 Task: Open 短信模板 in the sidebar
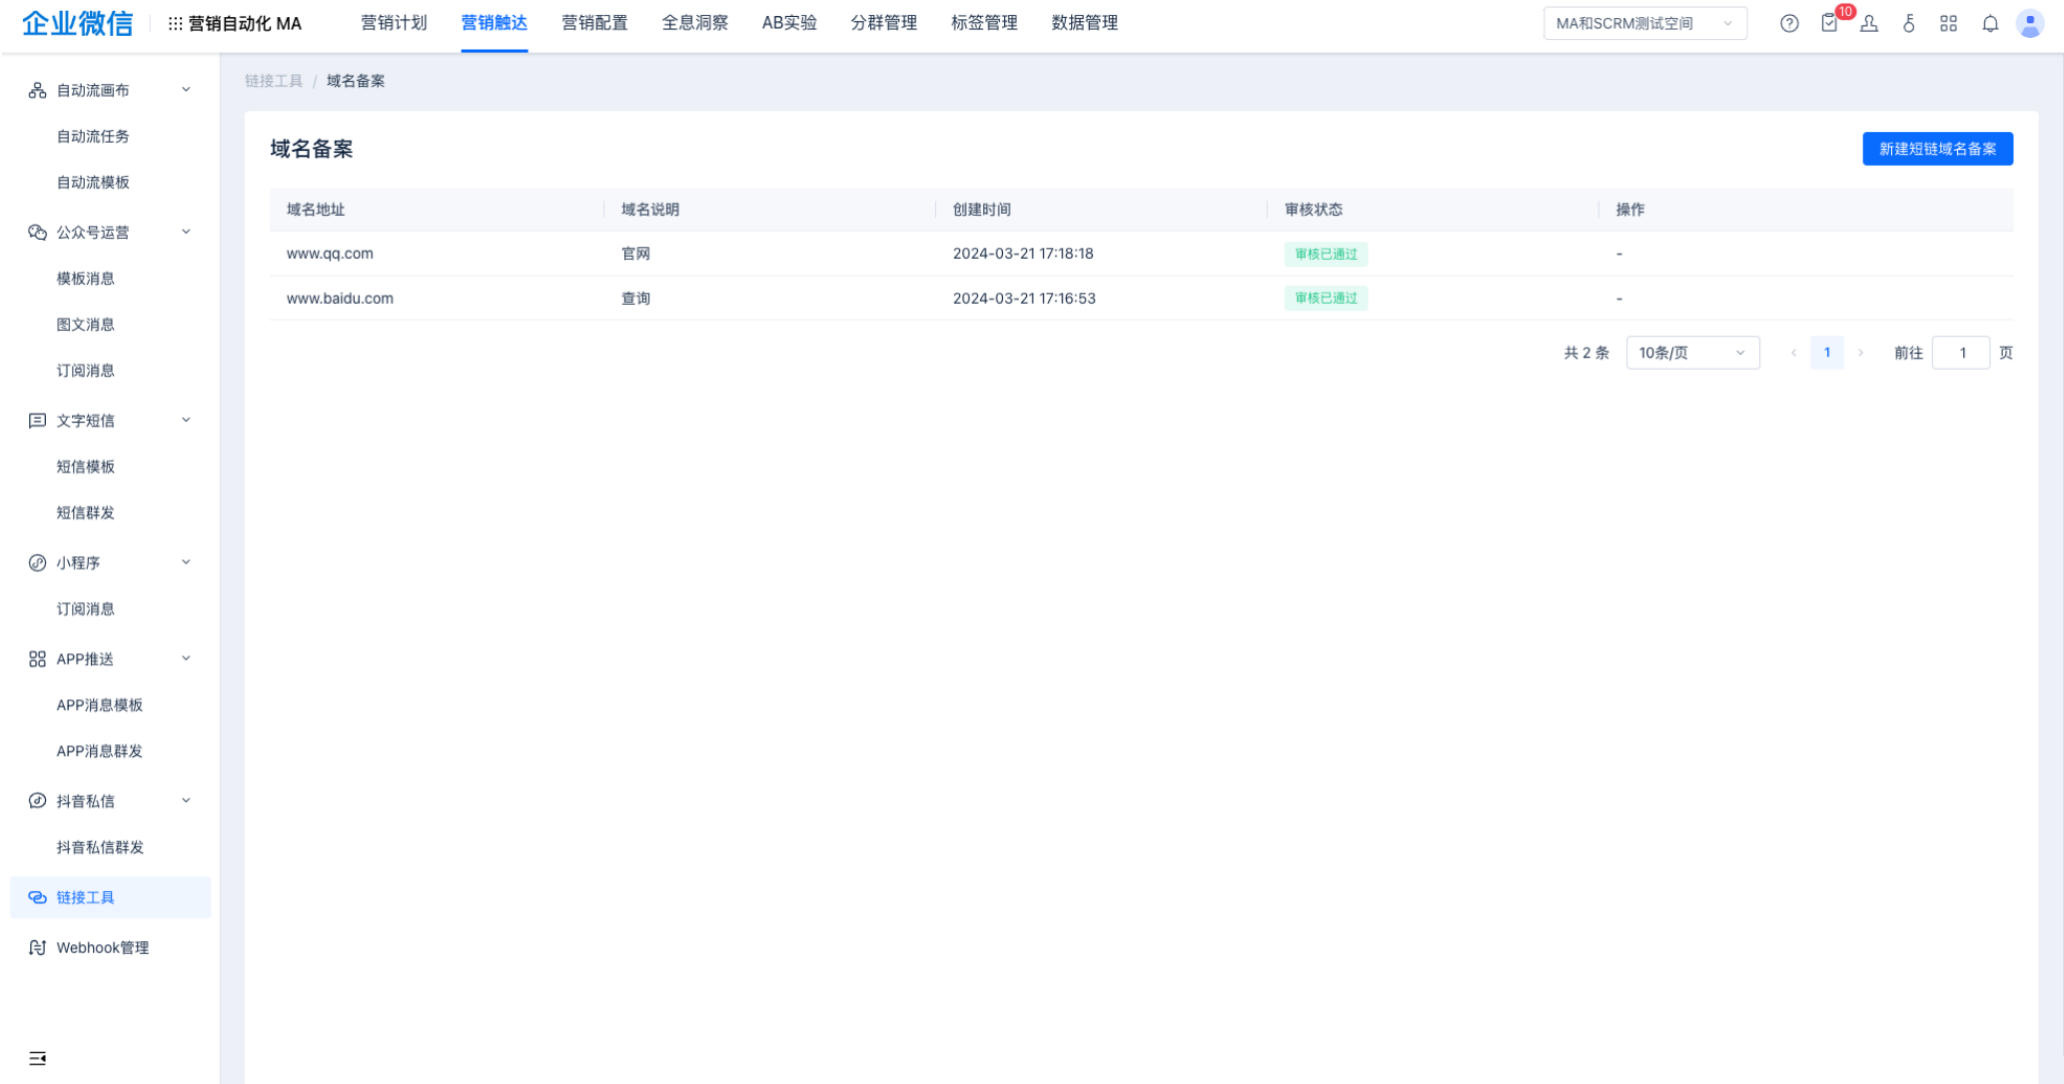click(85, 466)
